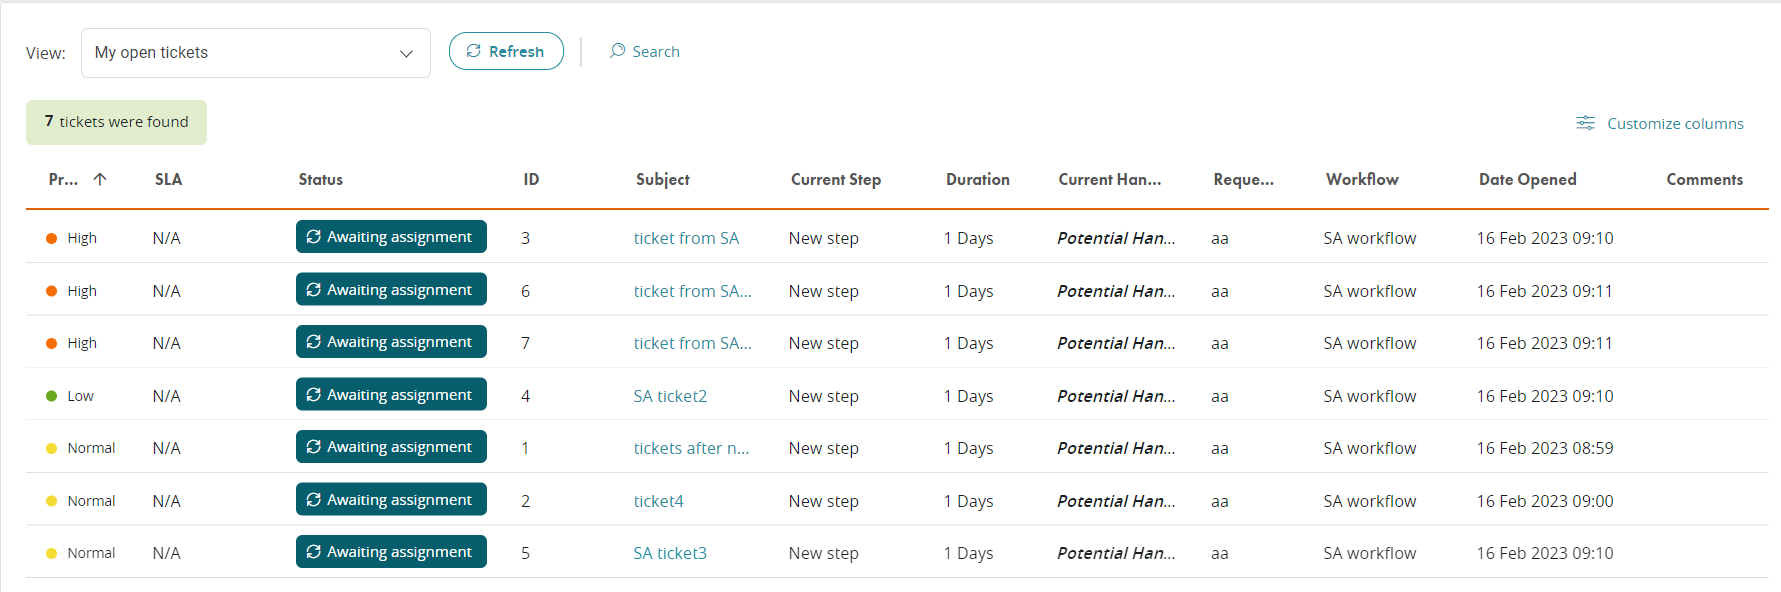Open the 'ticket4' subject link
The image size is (1781, 592).
658,501
